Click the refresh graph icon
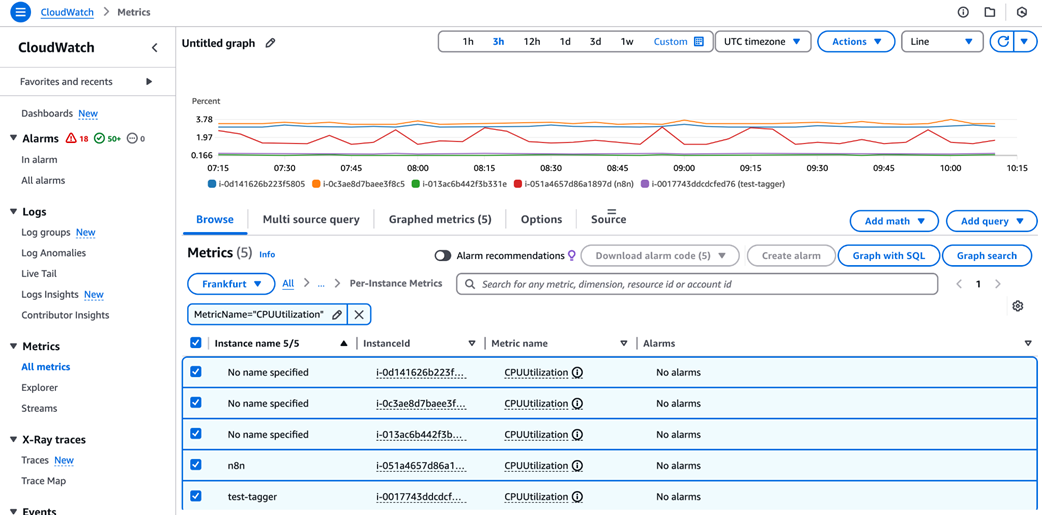This screenshot has width=1042, height=515. tap(1003, 42)
